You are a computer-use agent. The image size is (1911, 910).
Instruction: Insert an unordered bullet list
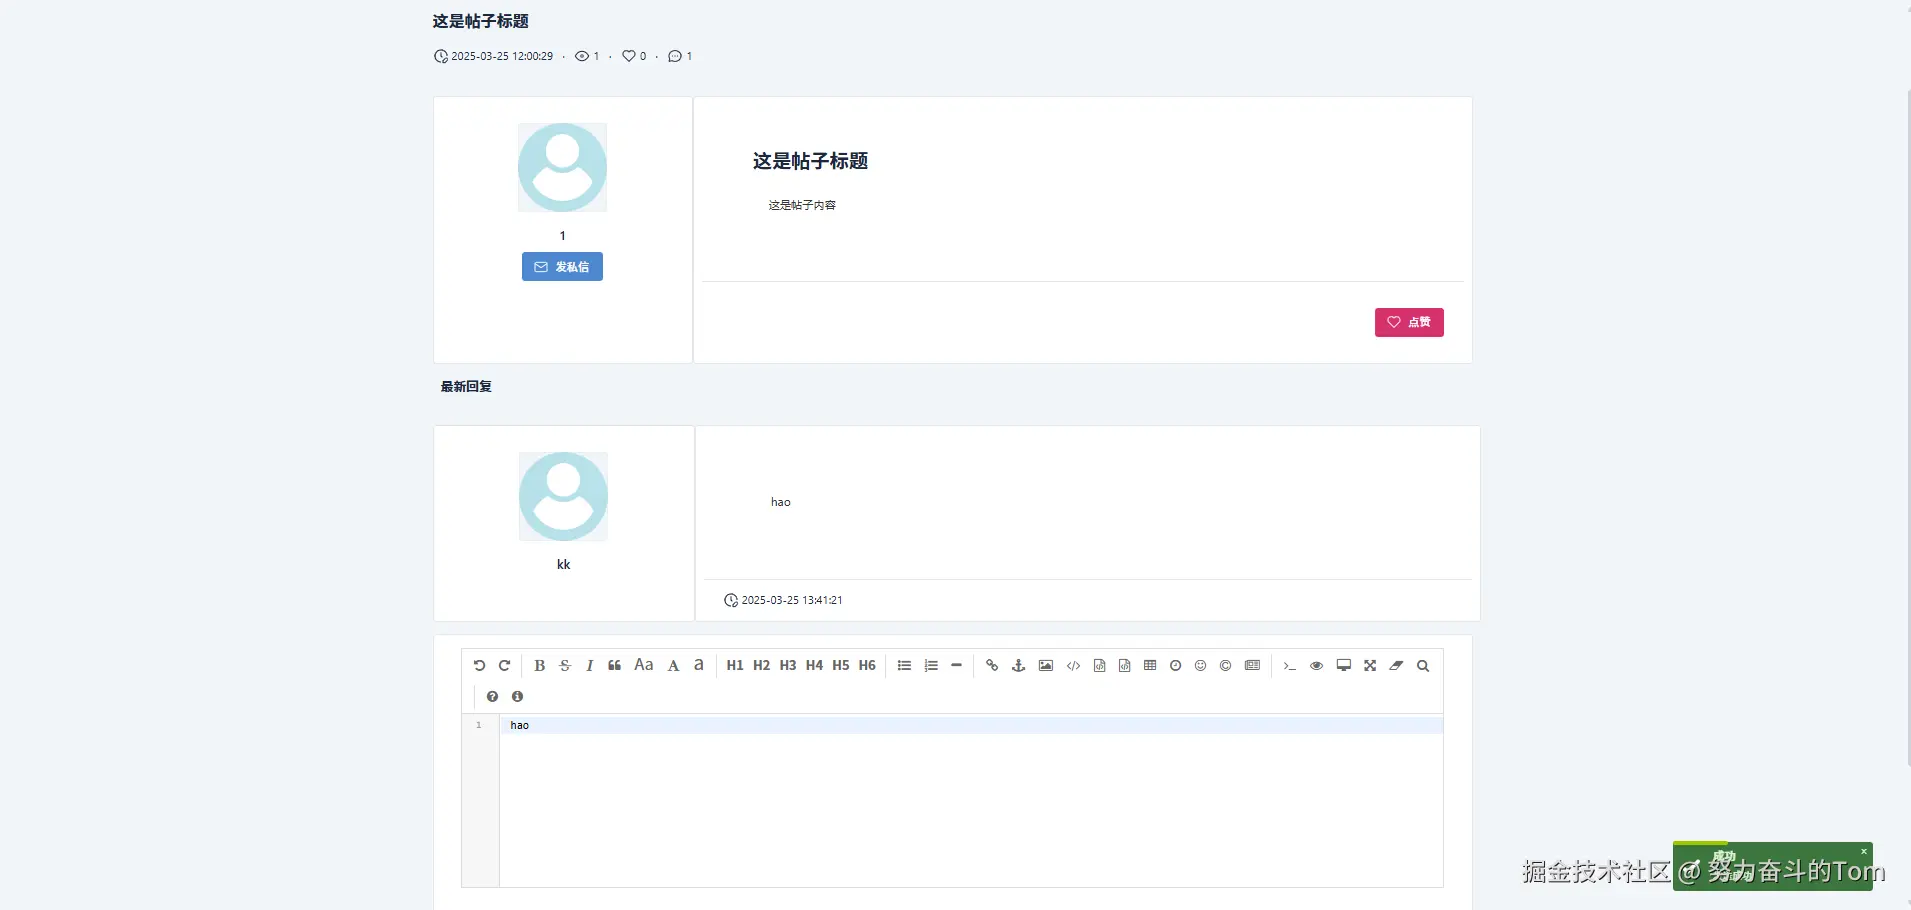[x=904, y=666]
